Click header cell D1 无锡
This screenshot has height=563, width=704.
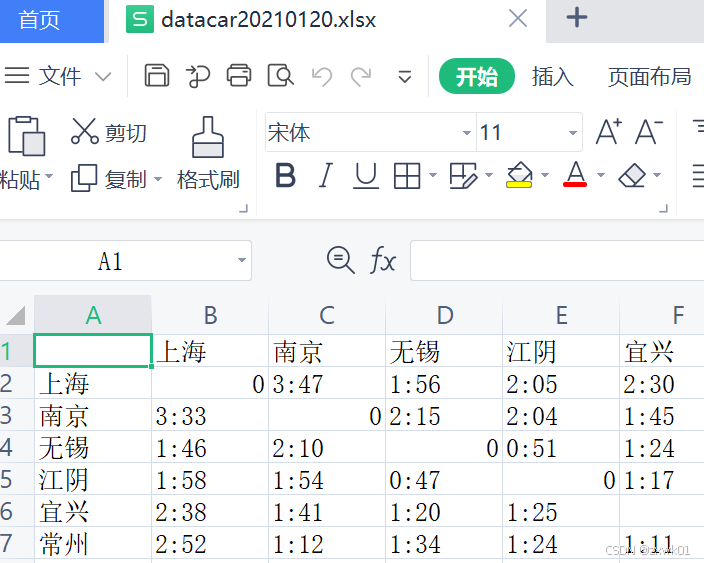coord(444,351)
